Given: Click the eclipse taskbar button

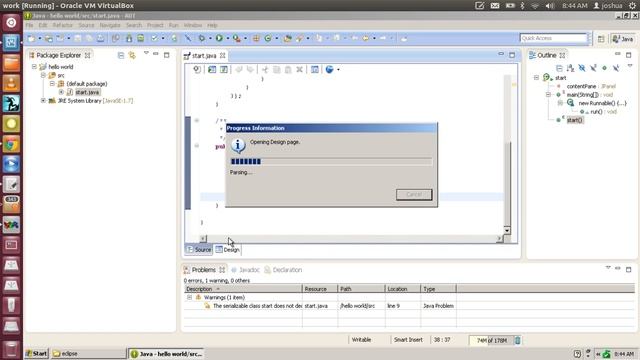Looking at the screenshot, I should coord(89,353).
